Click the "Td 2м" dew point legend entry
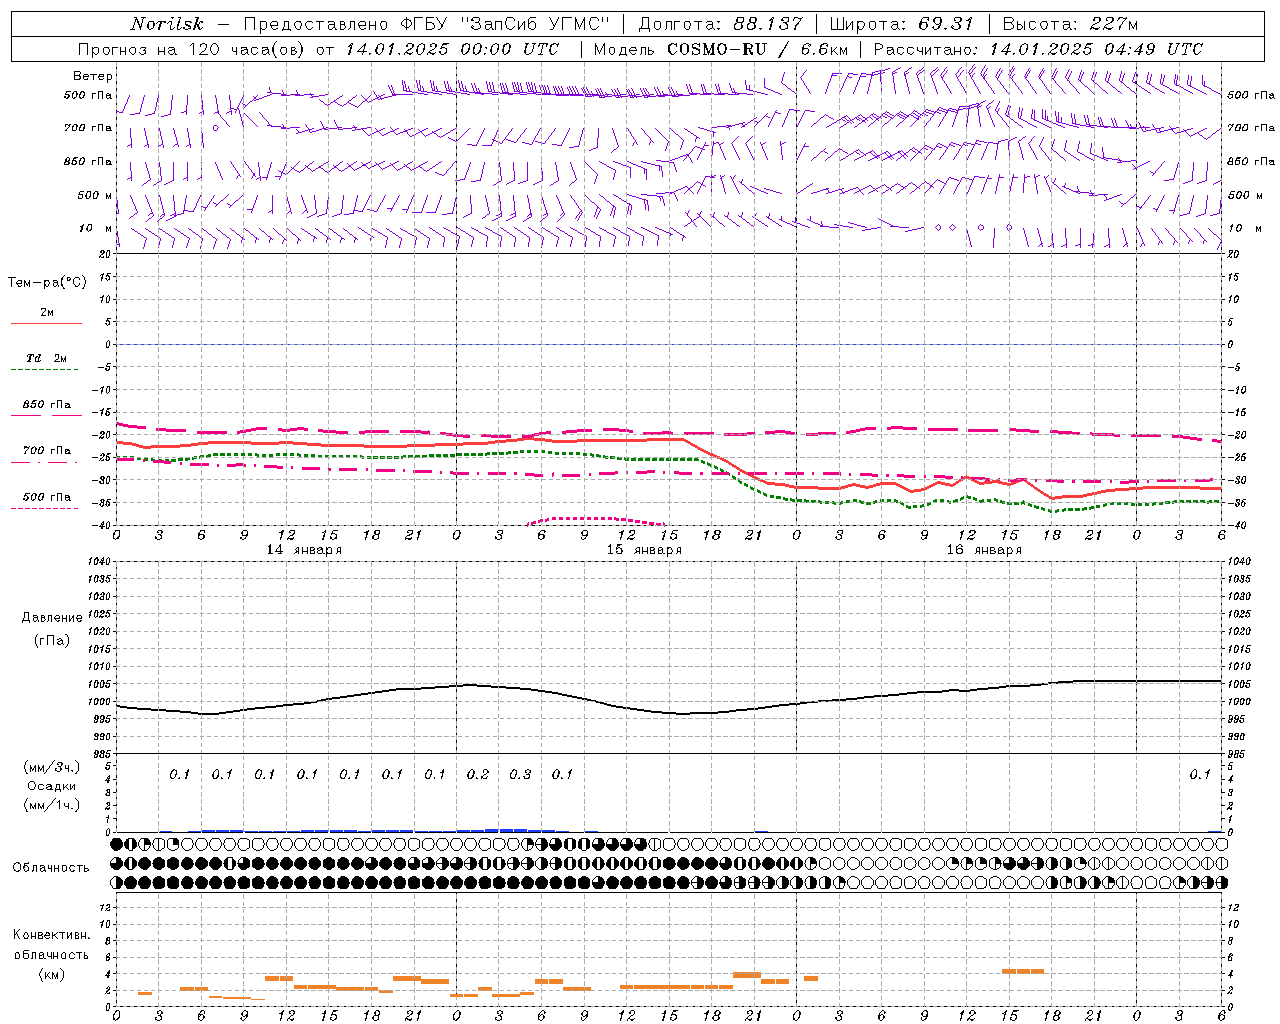This screenshot has height=1024, width=1280. (x=47, y=358)
